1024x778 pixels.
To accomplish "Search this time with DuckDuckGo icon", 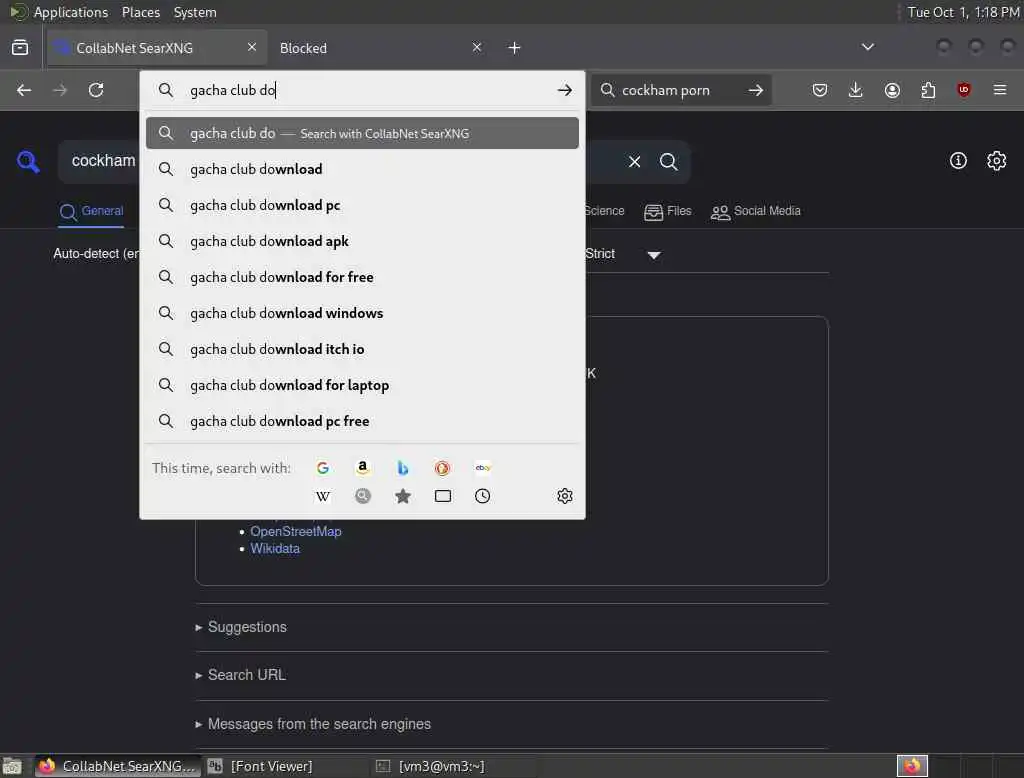I will (x=442, y=468).
